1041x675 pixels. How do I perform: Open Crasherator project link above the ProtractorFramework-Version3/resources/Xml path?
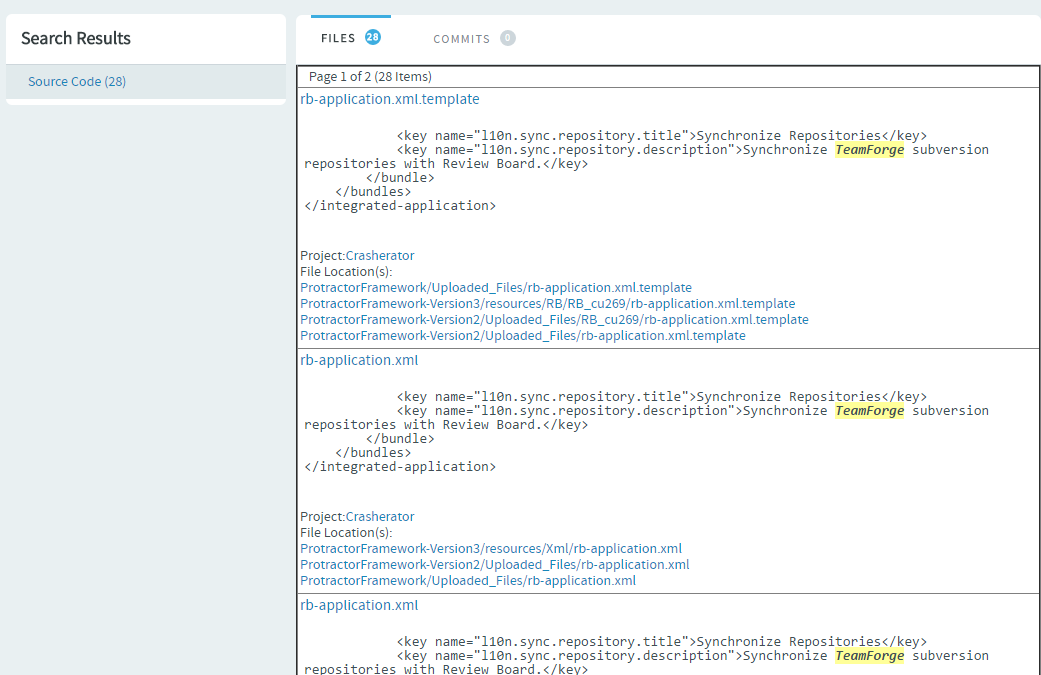tap(380, 516)
